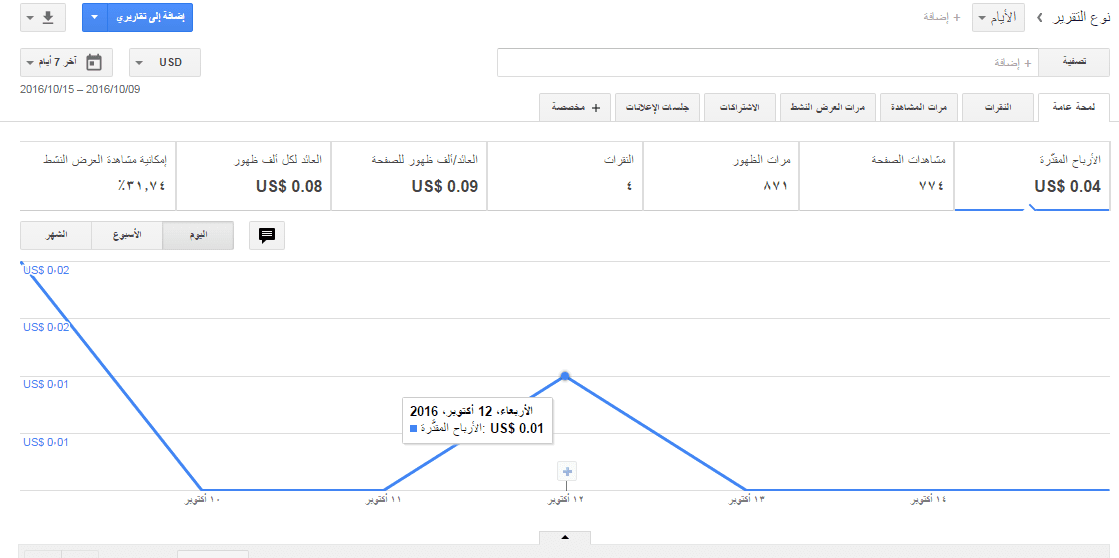Open the الأيام report type dropdown
The height and width of the screenshot is (558, 1119).
tap(998, 18)
